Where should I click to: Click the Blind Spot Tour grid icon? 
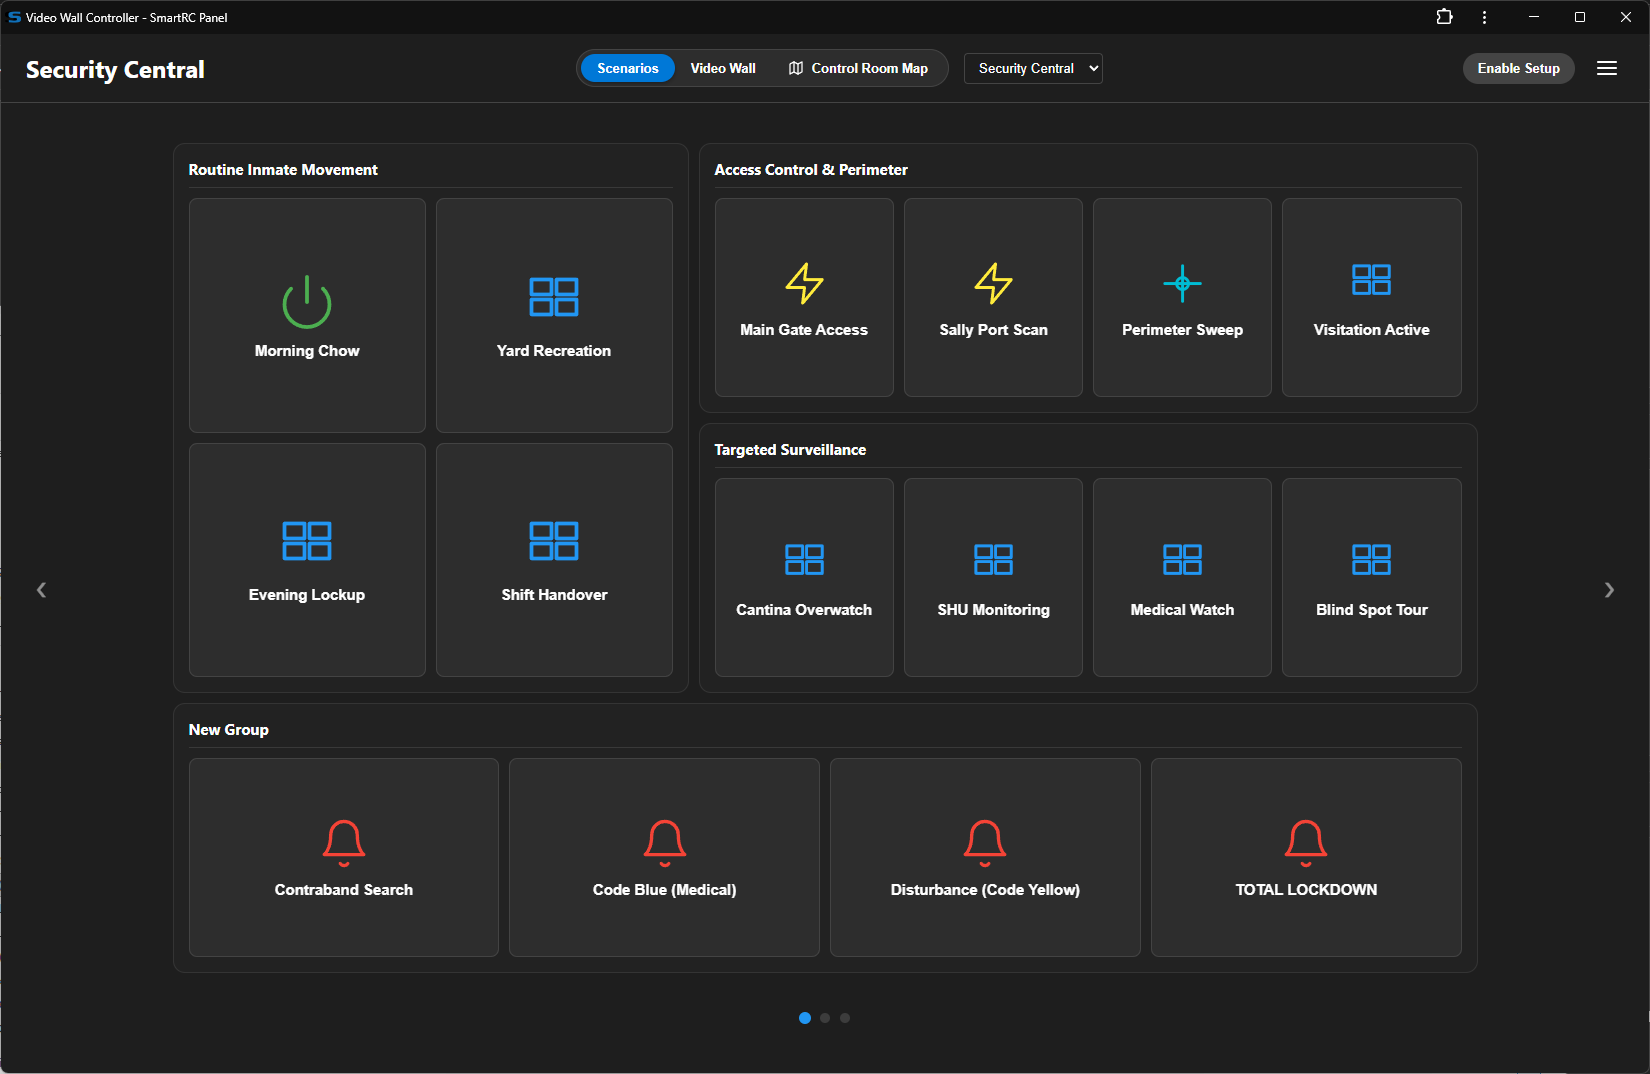click(x=1371, y=560)
